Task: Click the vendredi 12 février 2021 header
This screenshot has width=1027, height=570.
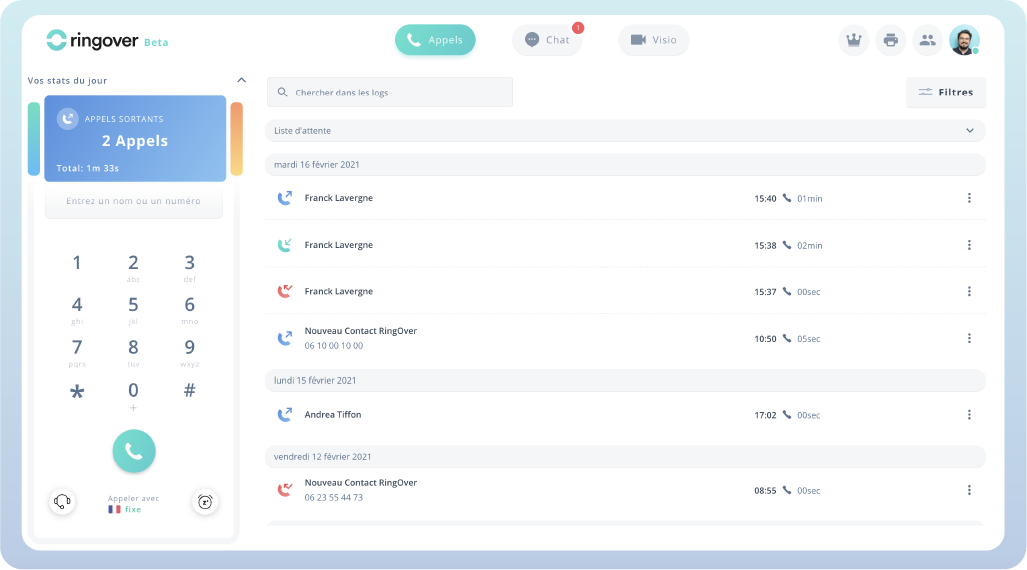Action: click(x=625, y=457)
